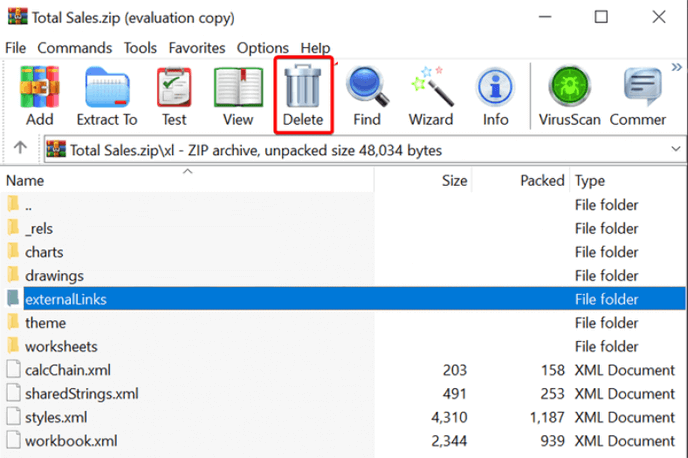Viewport: 688px width, 458px height.
Task: Close the Total Sales.zip window
Action: [x=659, y=17]
